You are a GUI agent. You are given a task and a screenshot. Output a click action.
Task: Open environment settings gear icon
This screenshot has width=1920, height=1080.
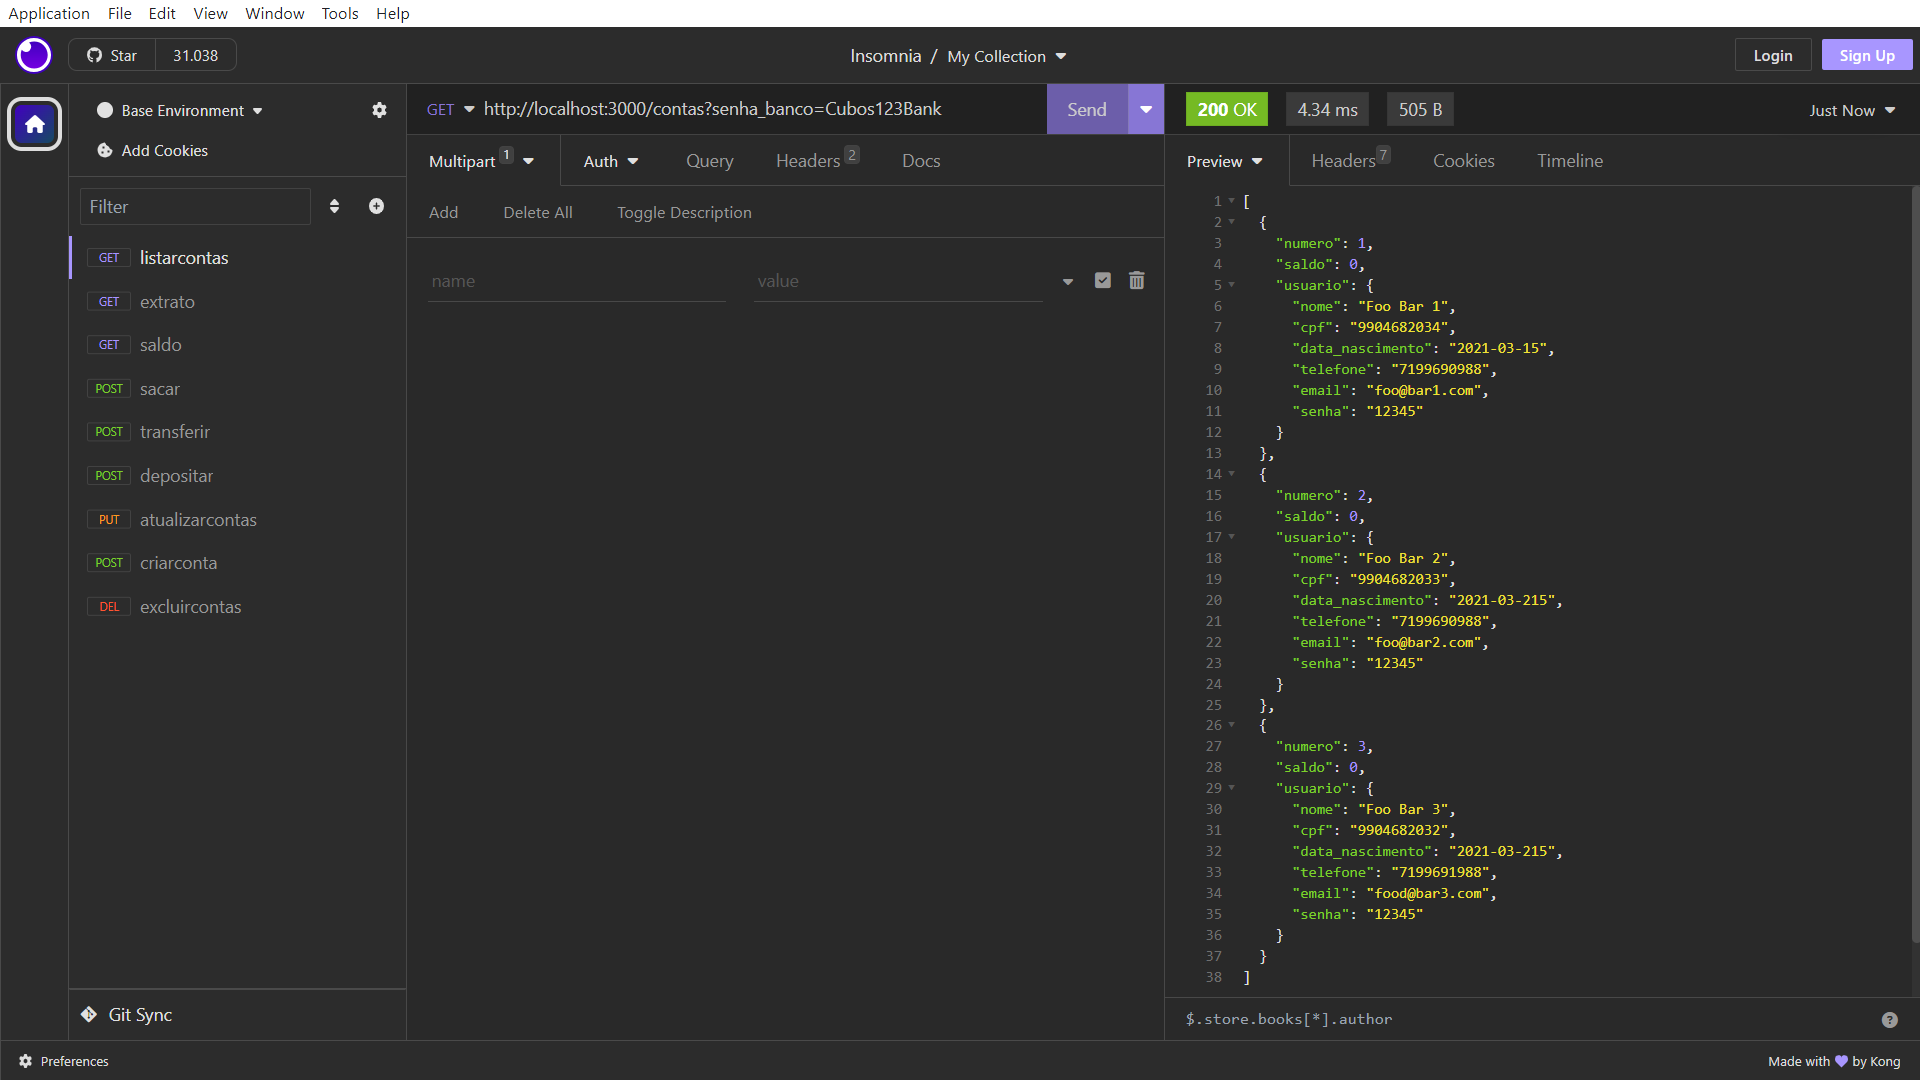click(x=379, y=110)
